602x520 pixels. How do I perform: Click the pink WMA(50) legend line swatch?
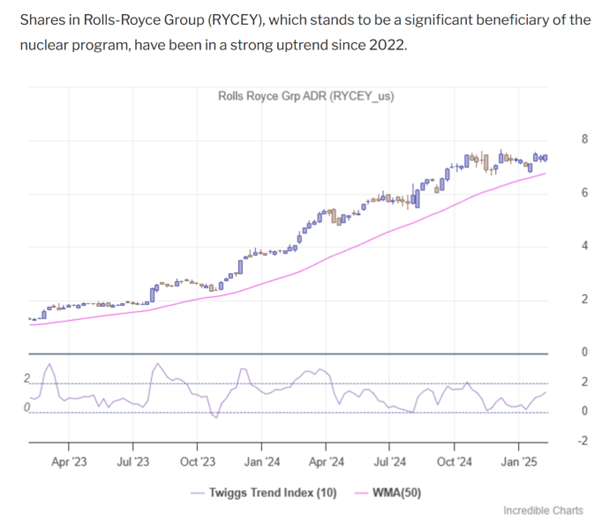(x=361, y=493)
